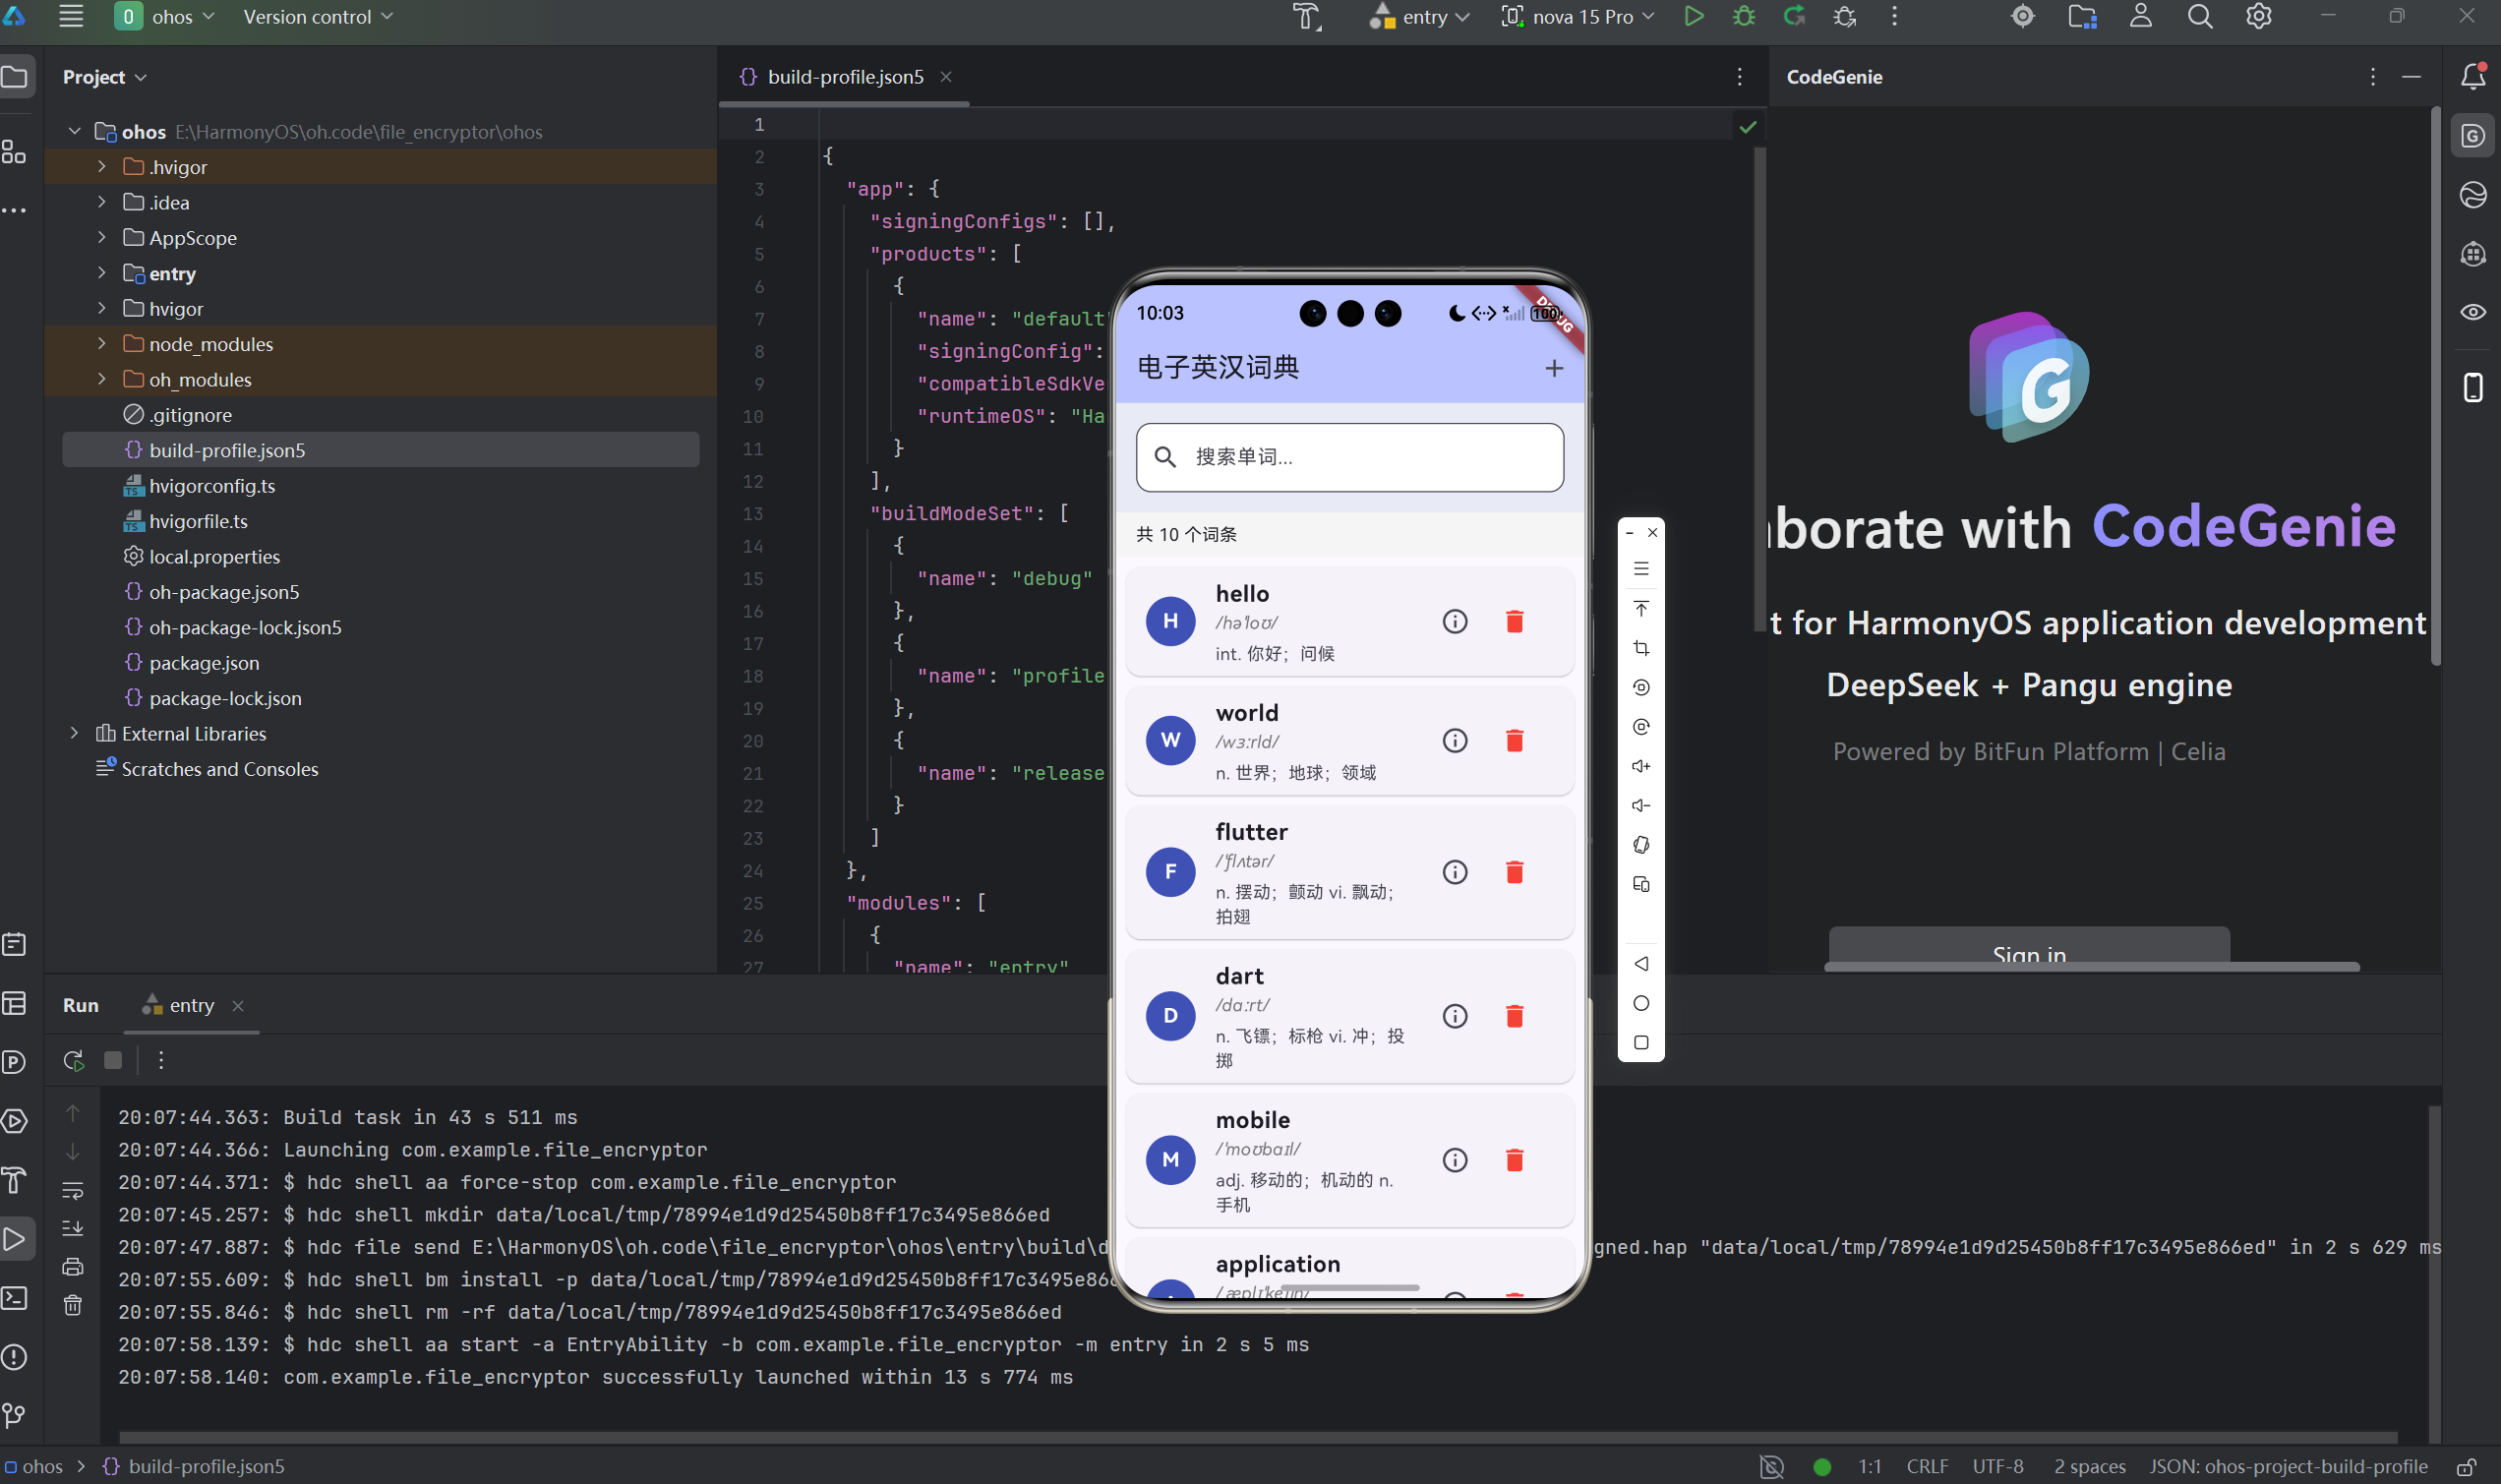Expand the entry folder in project tree

coord(101,273)
